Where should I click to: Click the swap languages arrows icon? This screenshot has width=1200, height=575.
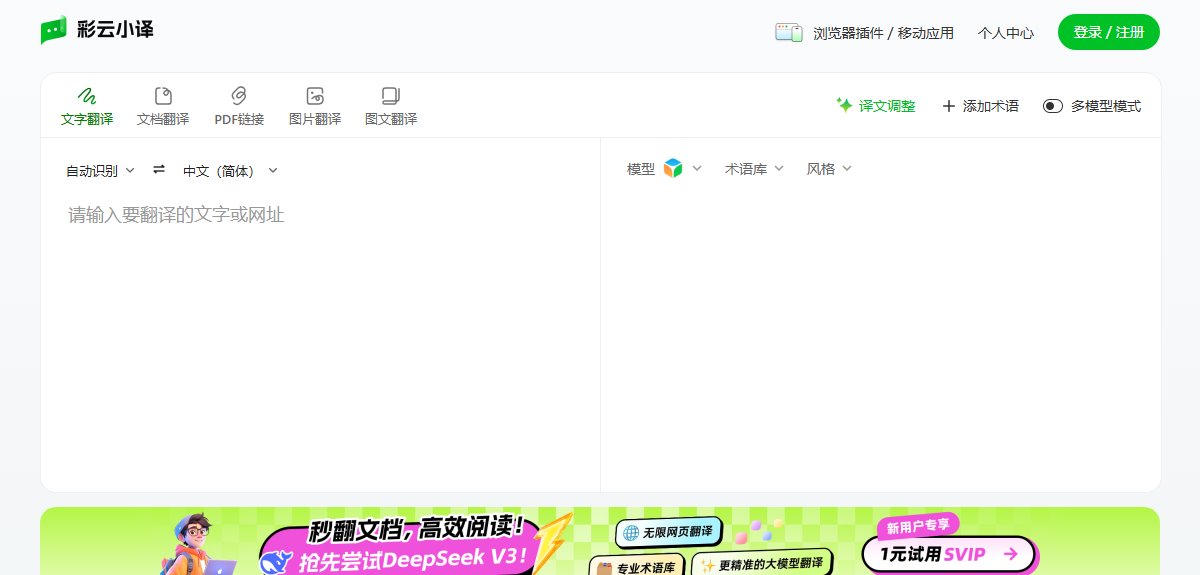159,170
